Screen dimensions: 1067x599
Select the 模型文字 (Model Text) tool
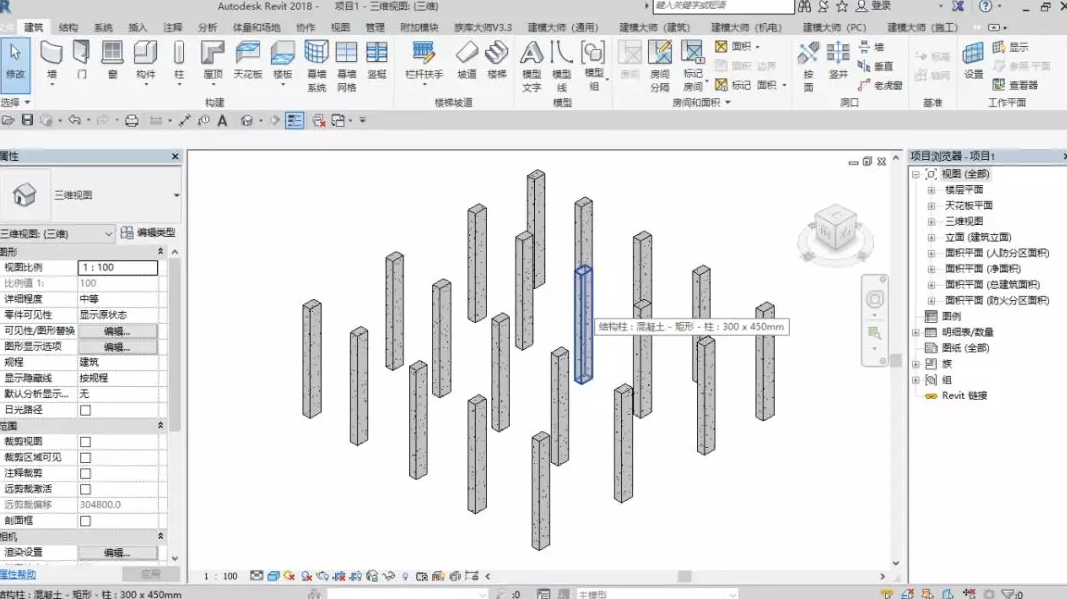coord(531,65)
